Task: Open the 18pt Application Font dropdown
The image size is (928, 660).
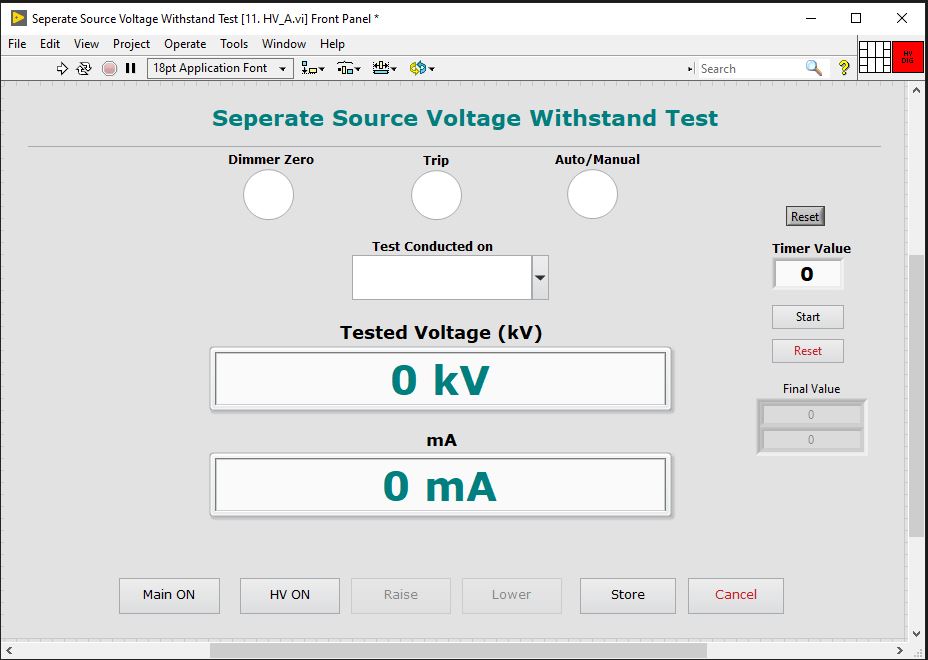Action: (220, 69)
